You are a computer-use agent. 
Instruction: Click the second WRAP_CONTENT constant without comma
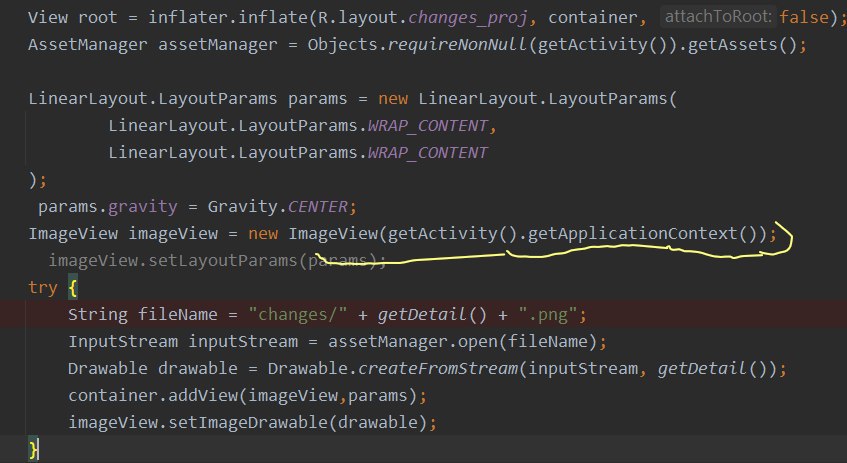pyautogui.click(x=428, y=153)
